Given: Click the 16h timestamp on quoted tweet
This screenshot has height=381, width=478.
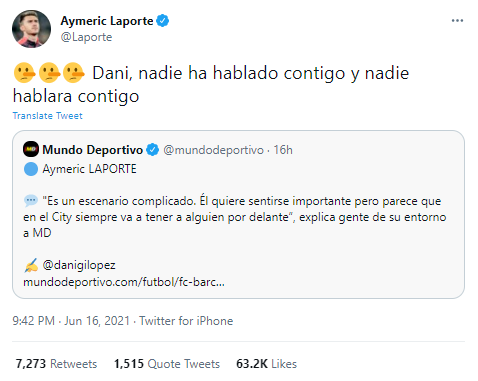Looking at the screenshot, I should (x=283, y=150).
